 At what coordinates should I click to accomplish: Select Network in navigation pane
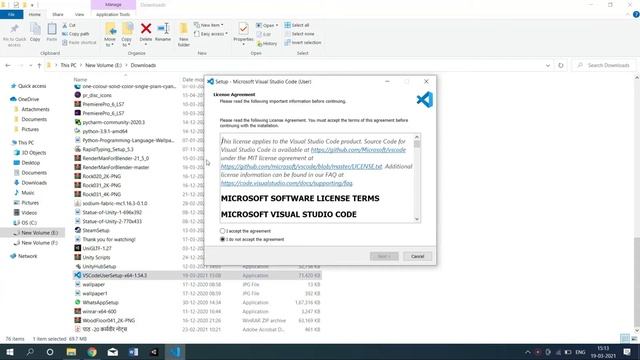(x=27, y=256)
